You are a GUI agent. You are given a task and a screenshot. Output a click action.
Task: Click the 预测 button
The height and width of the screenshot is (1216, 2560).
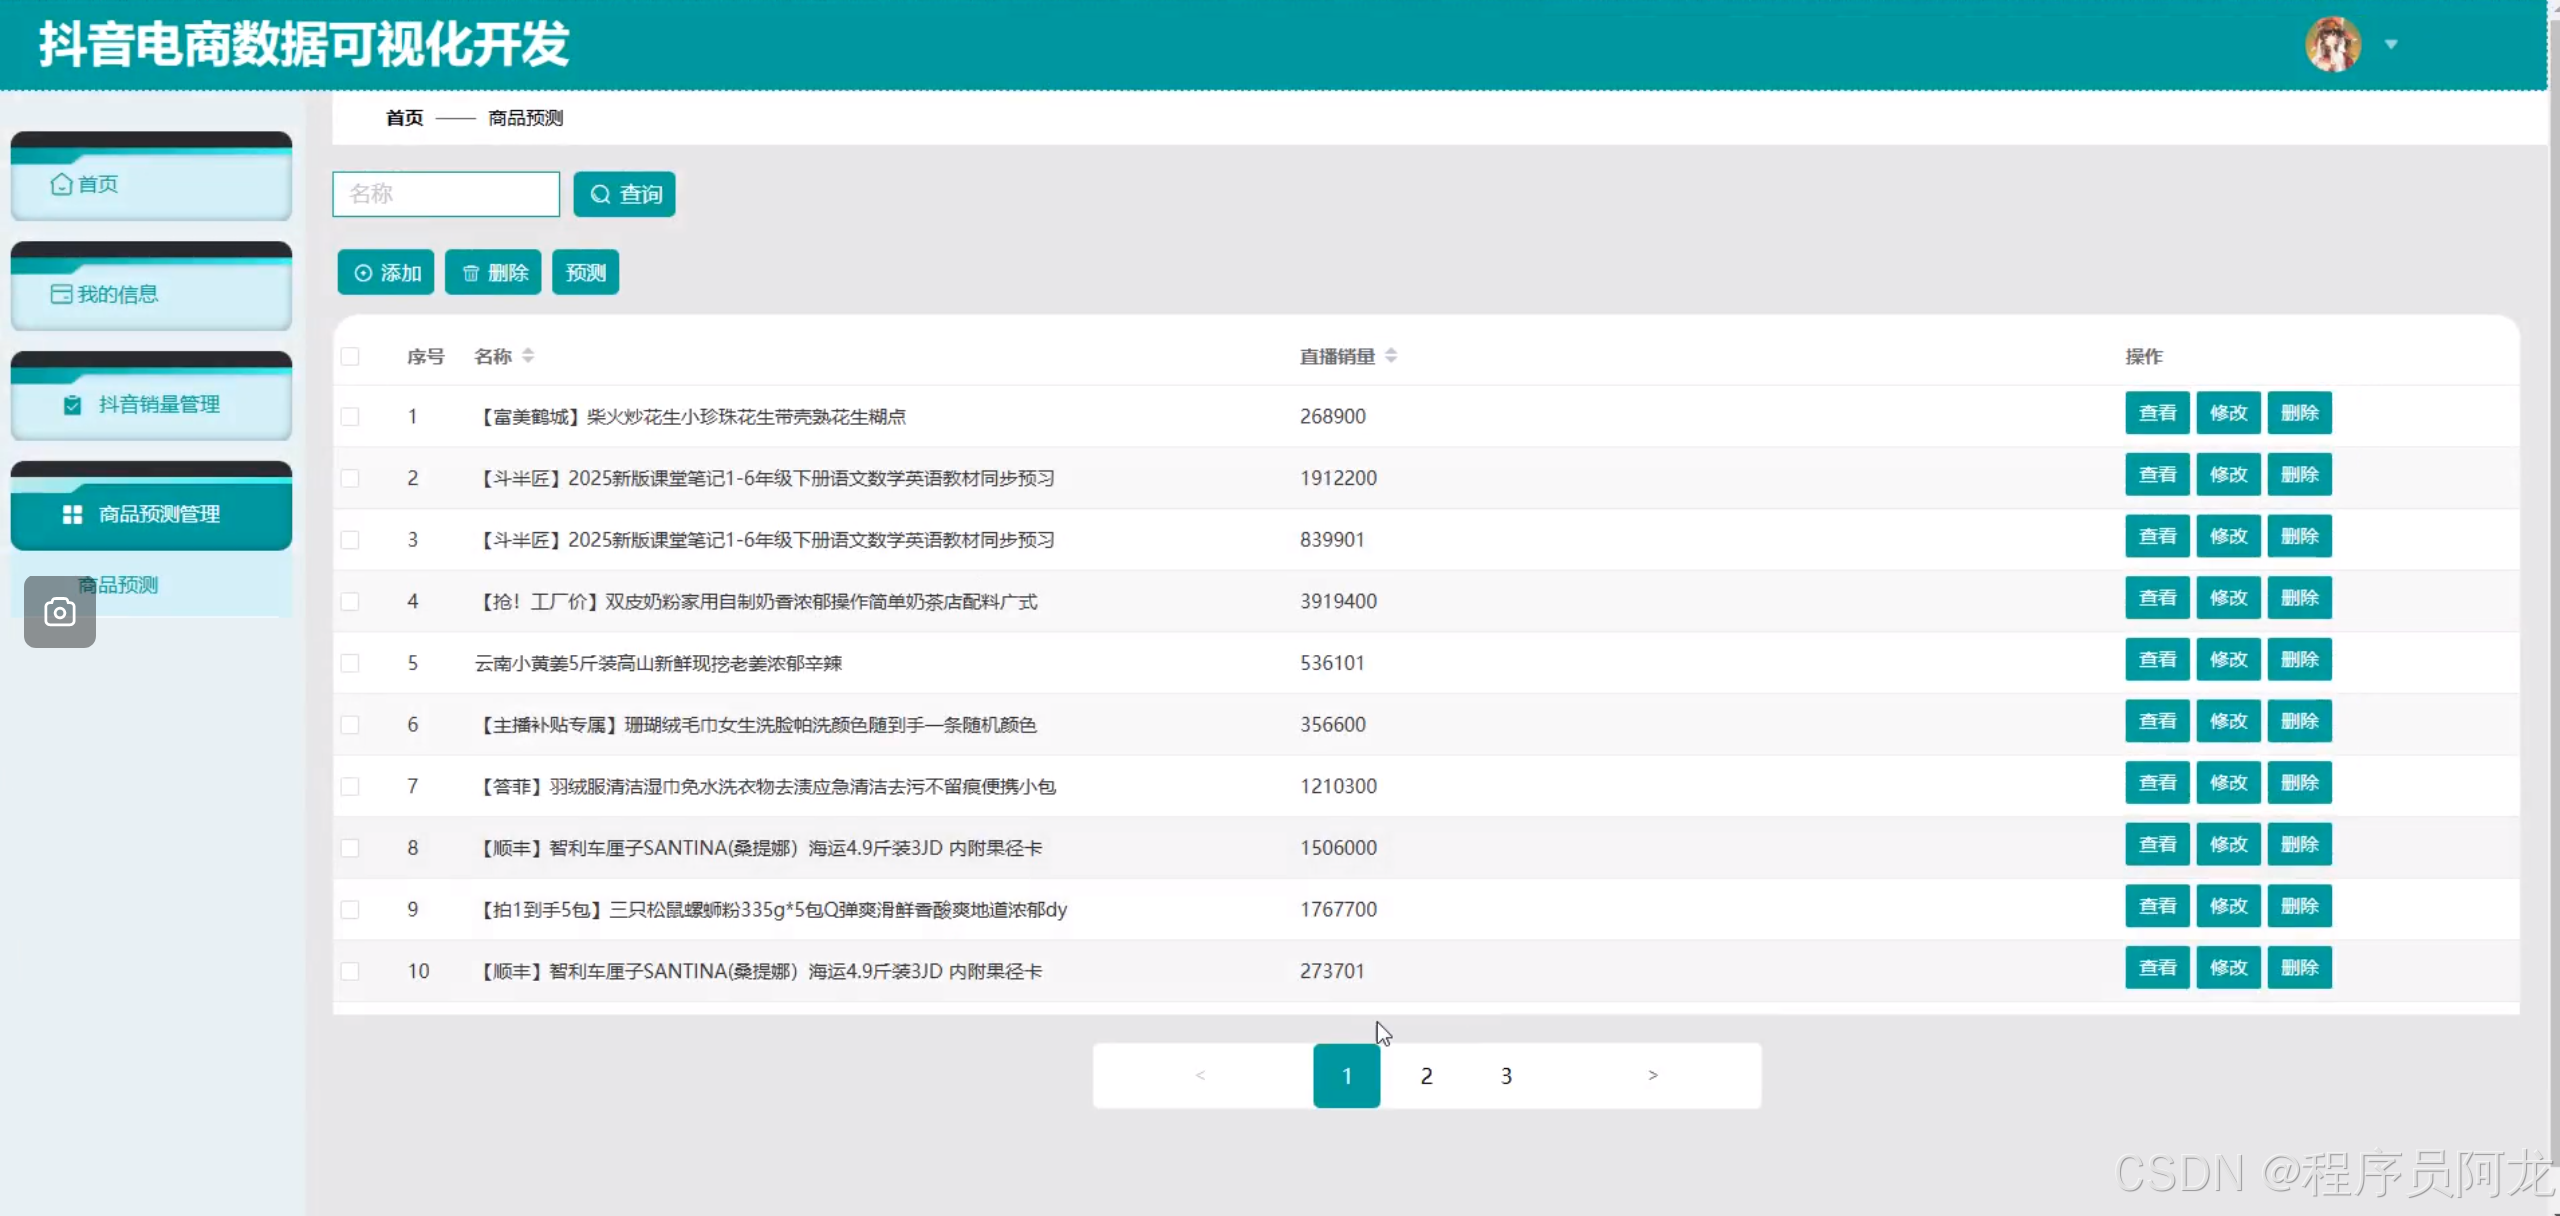coord(585,273)
